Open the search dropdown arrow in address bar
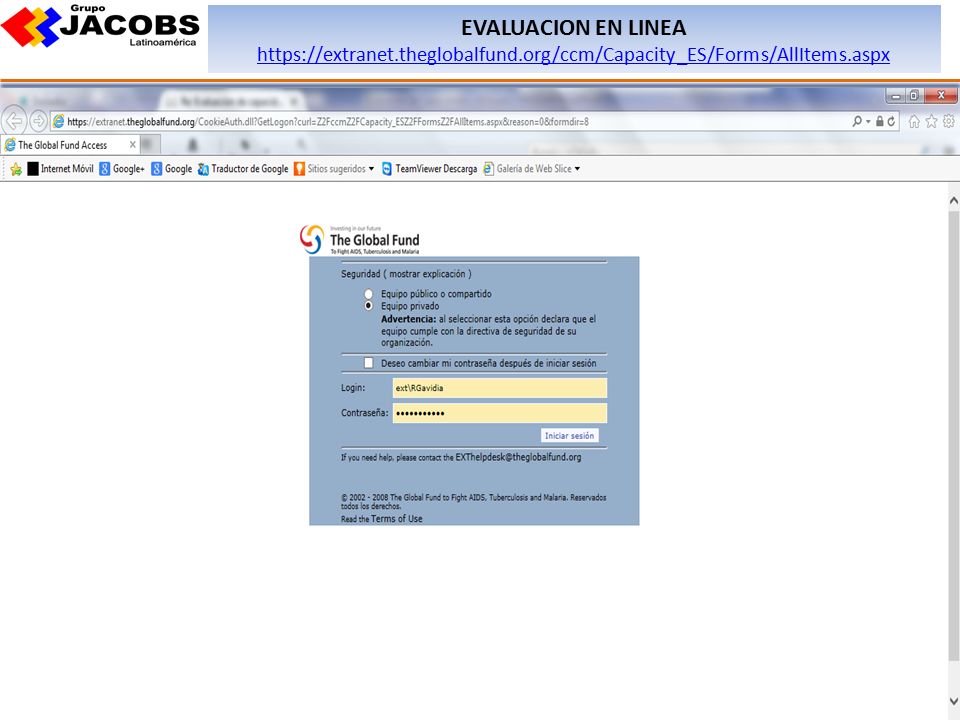Screen dimensions: 960x720 868,121
